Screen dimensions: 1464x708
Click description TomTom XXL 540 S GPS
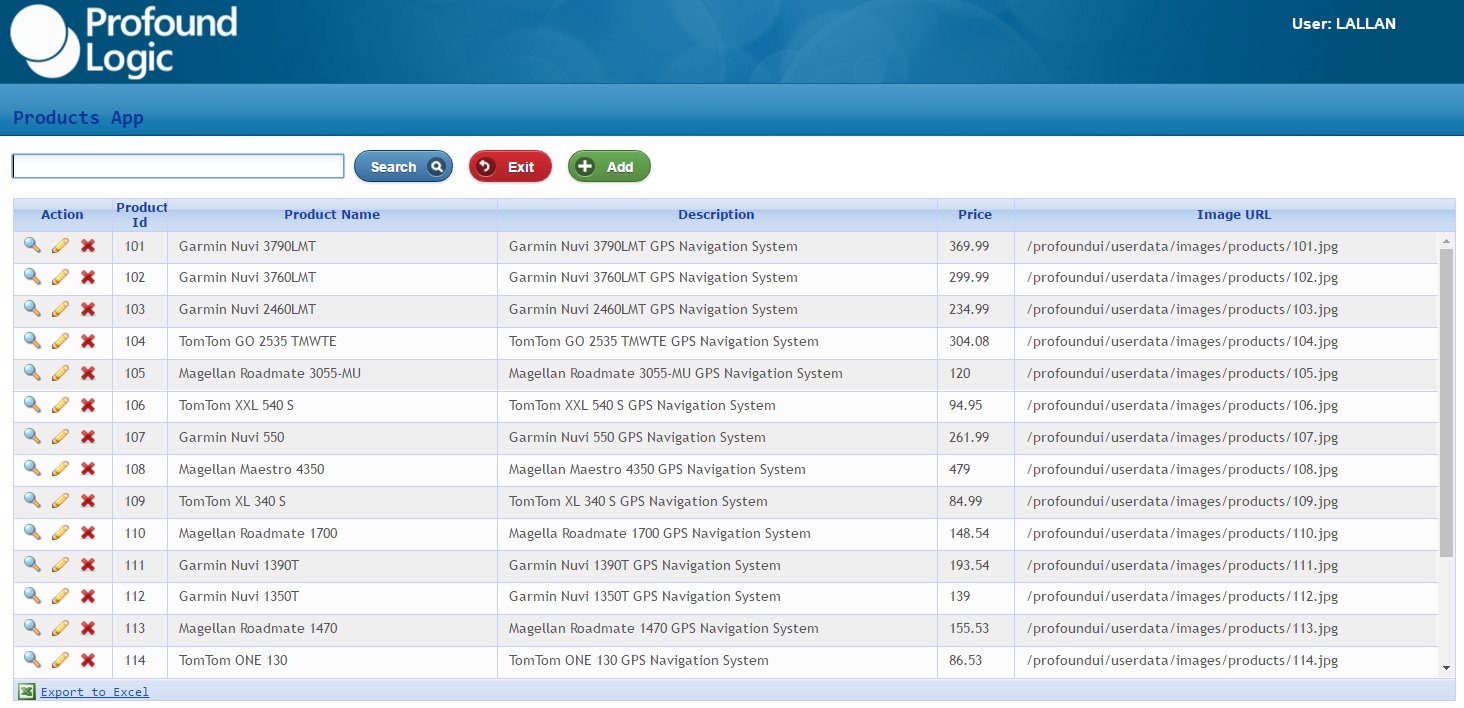[x=642, y=406]
